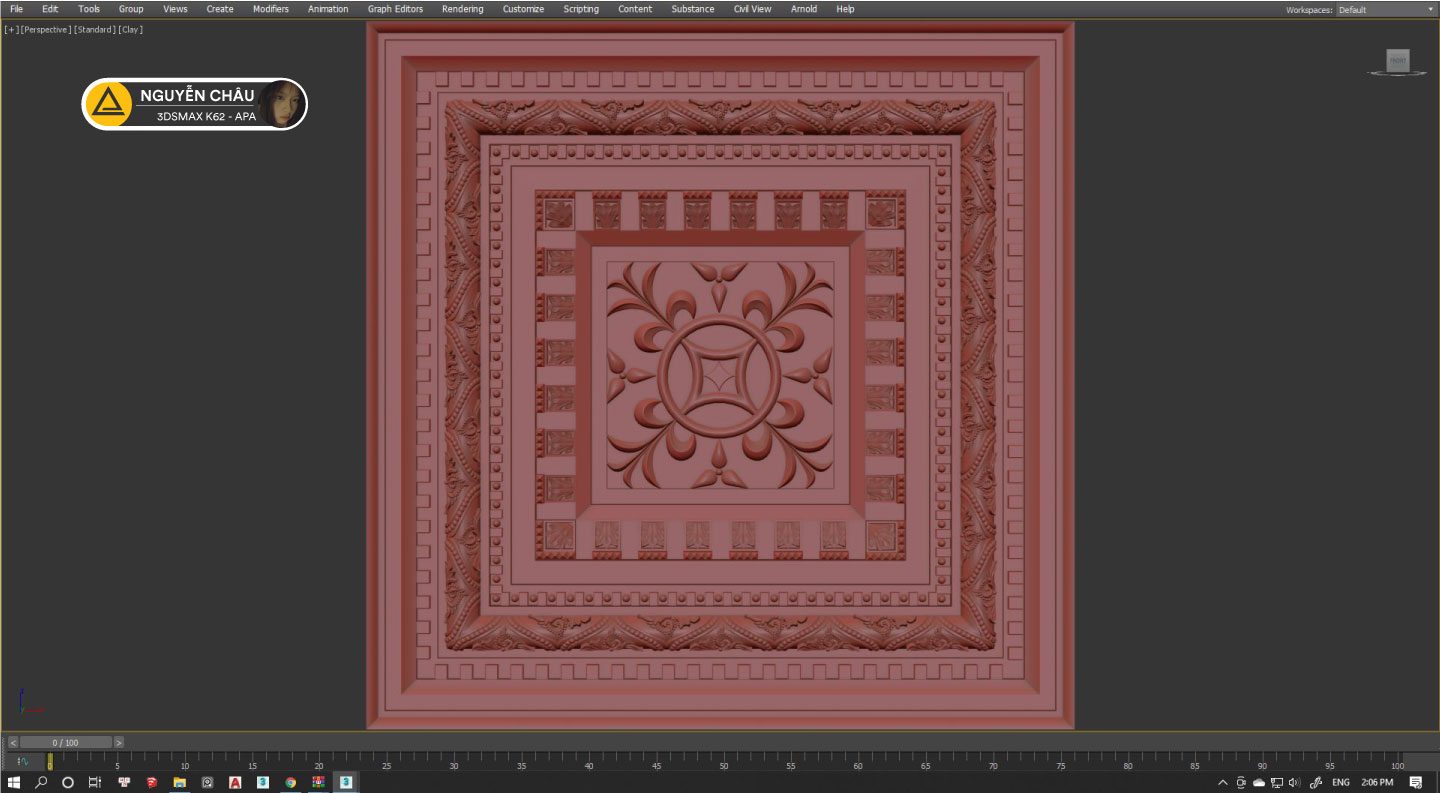
Task: Open WinRAR from the taskbar
Action: click(x=318, y=782)
